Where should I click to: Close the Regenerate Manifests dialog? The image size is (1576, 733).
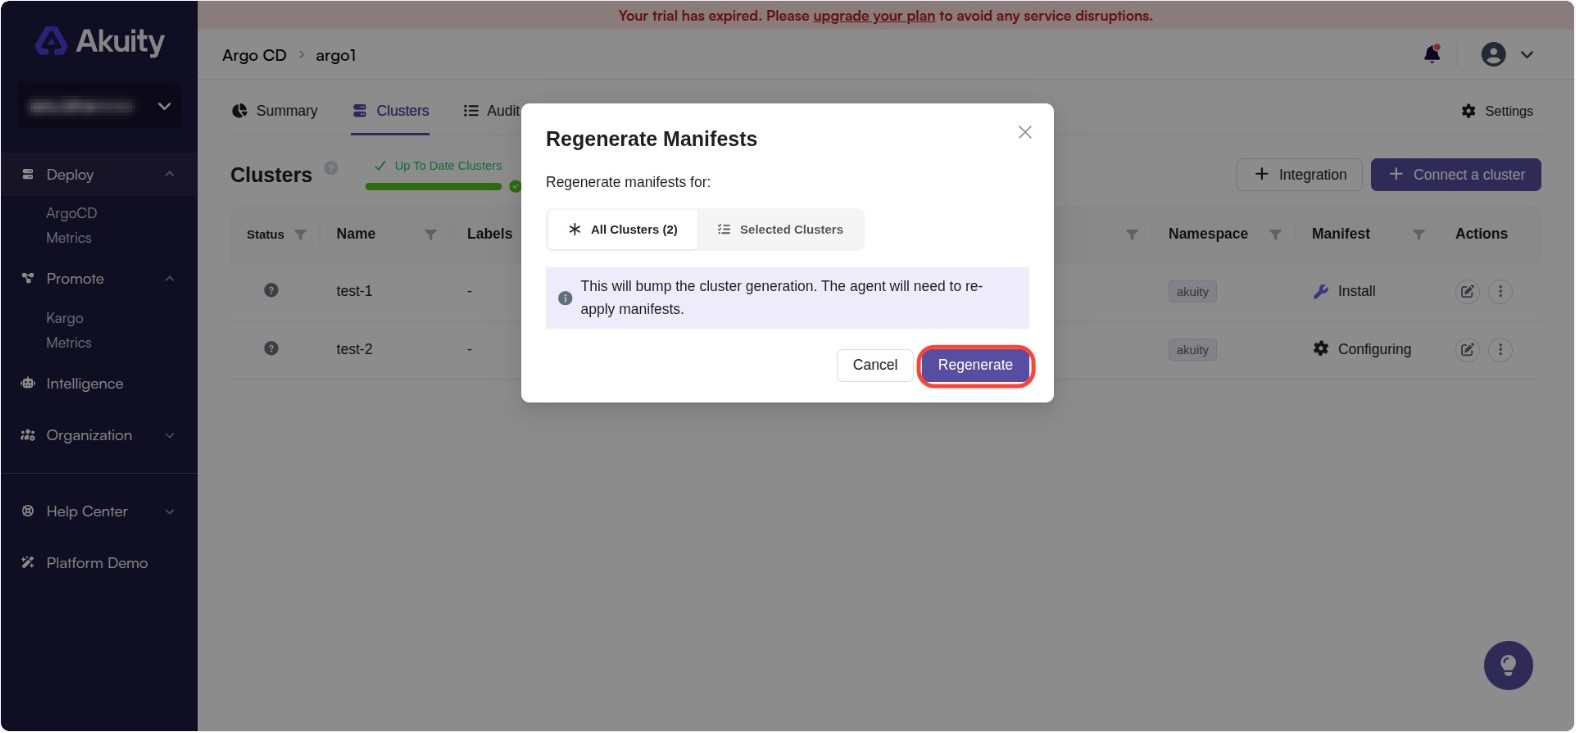point(1025,132)
